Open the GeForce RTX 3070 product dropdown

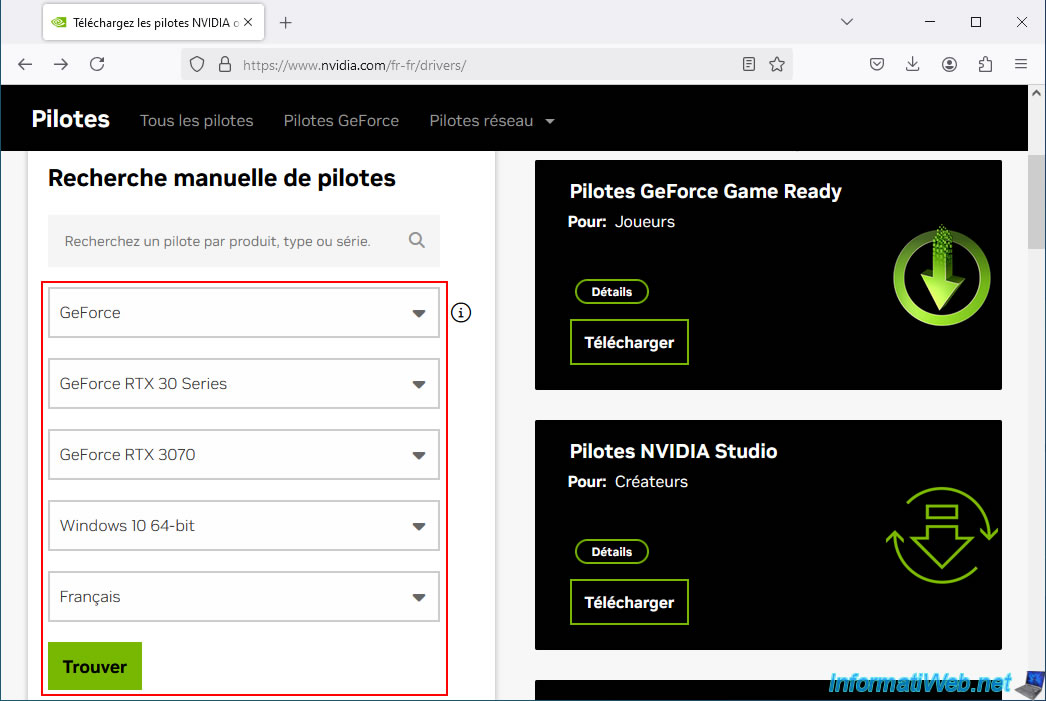(243, 455)
